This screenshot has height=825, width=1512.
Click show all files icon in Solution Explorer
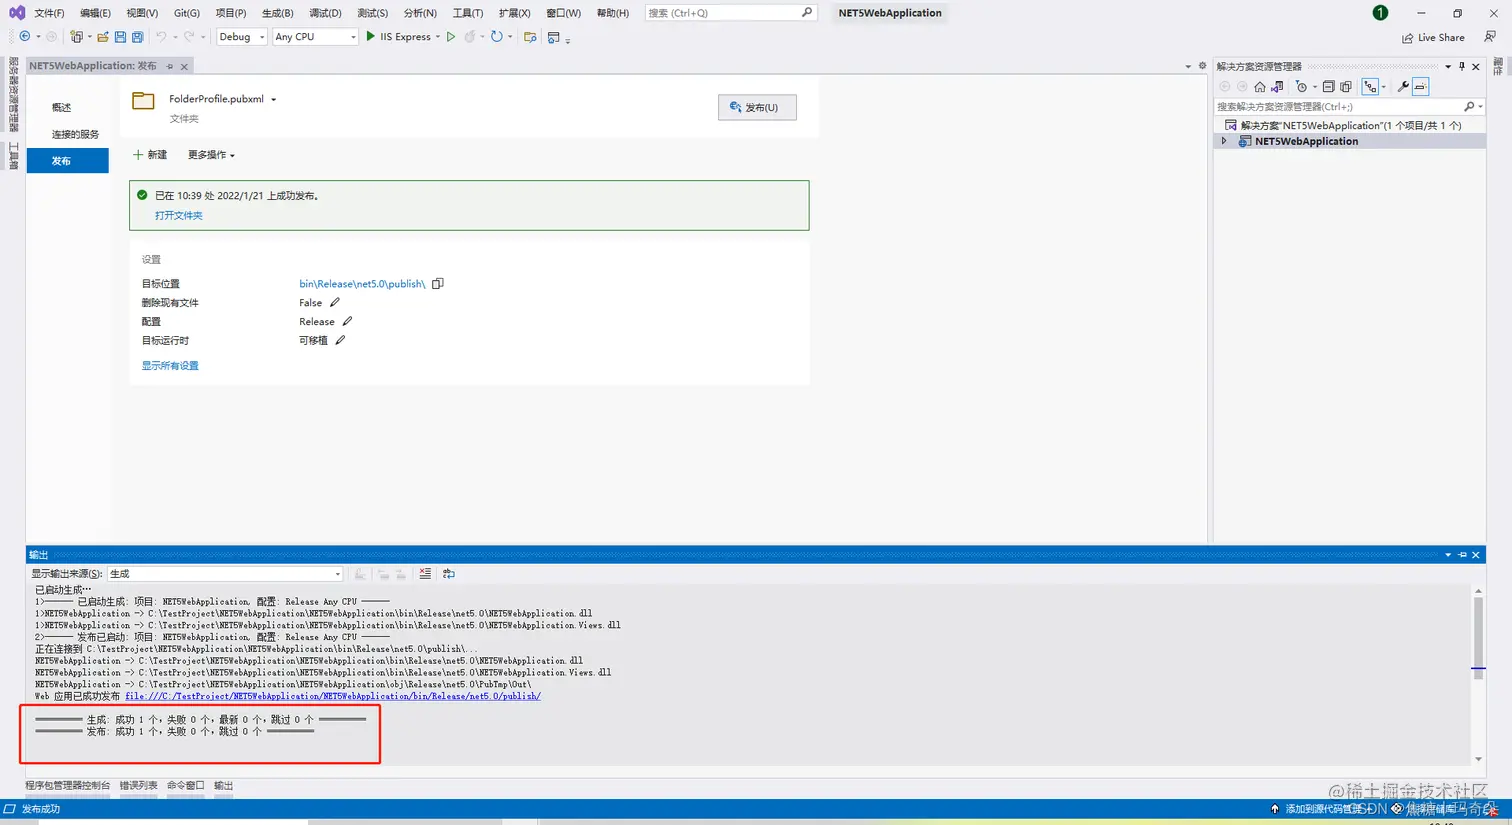tap(1346, 87)
